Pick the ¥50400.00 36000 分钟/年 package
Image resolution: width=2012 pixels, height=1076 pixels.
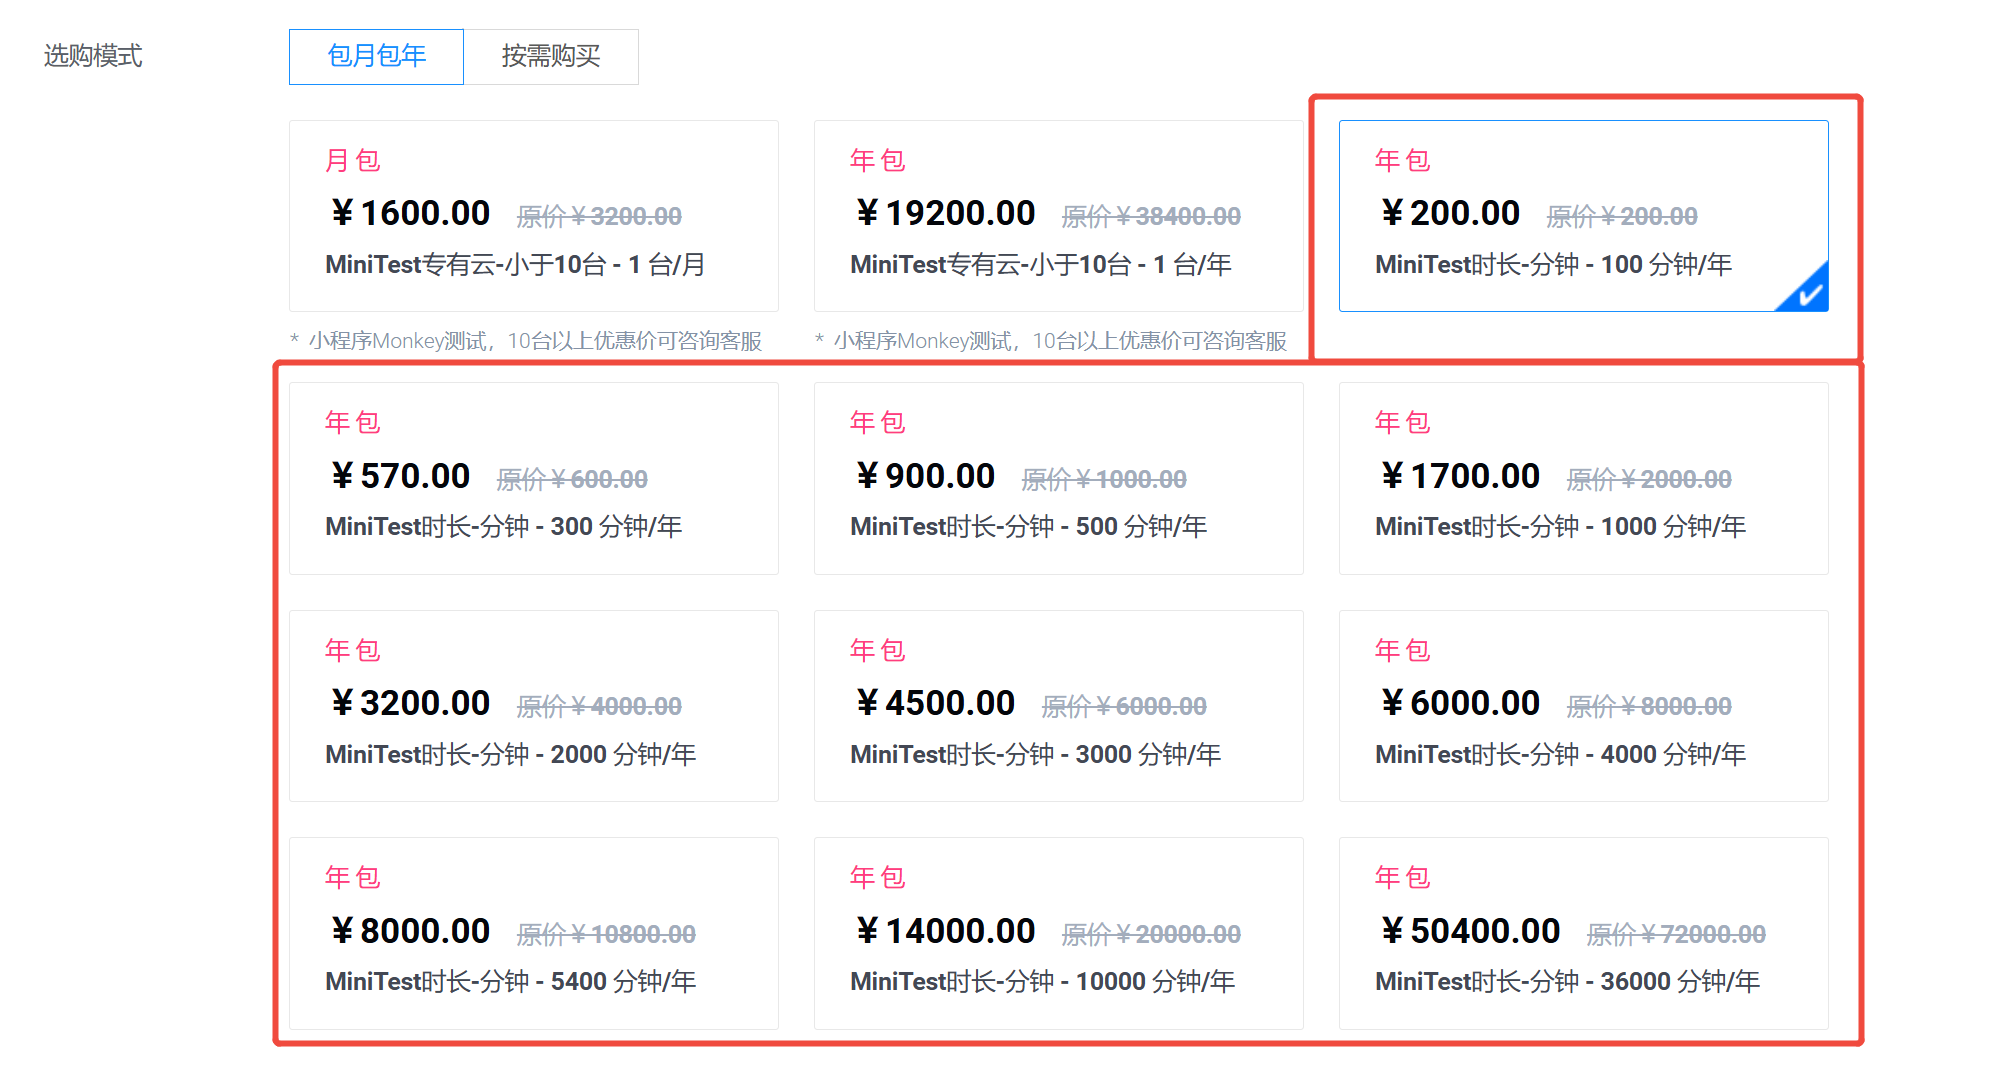coord(1584,933)
